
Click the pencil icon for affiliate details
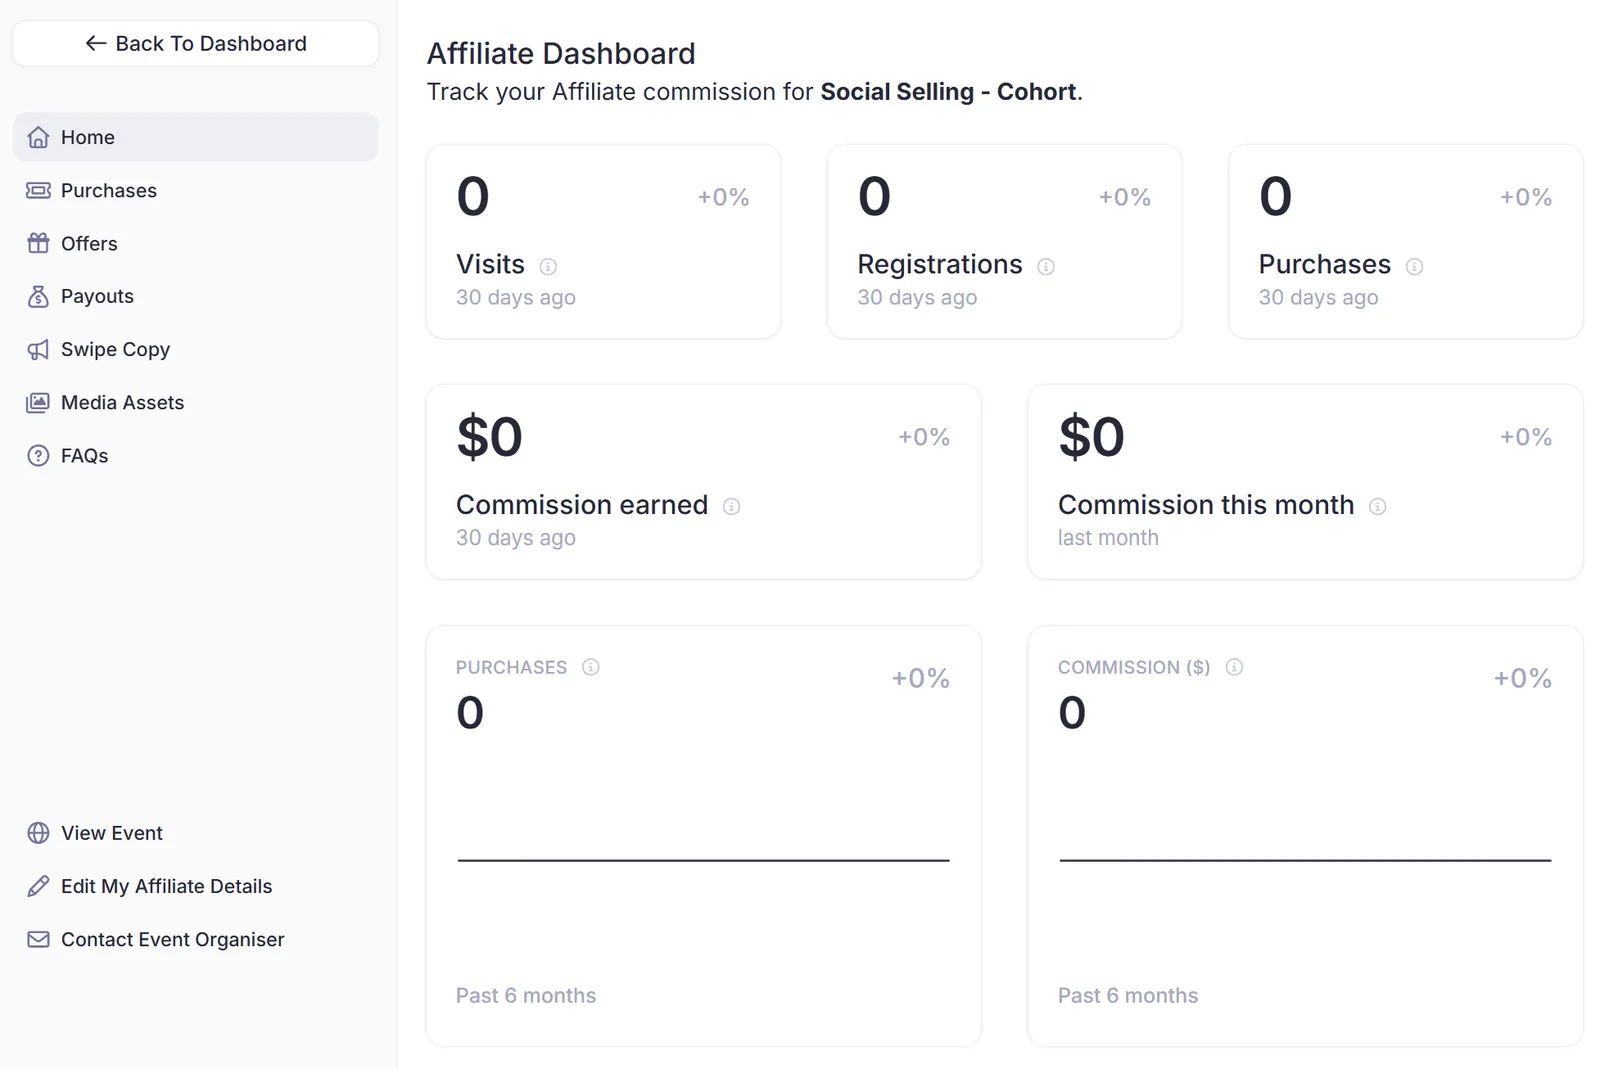coord(38,886)
